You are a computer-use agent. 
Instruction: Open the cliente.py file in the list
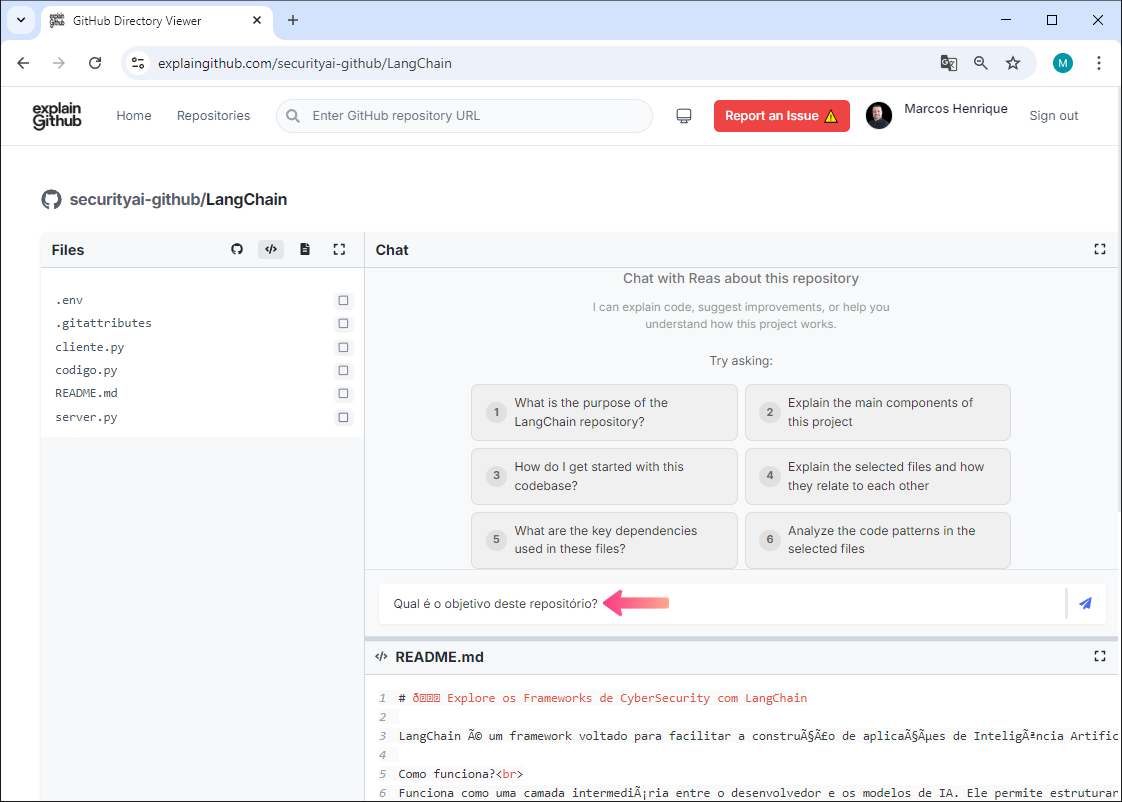[x=89, y=347]
